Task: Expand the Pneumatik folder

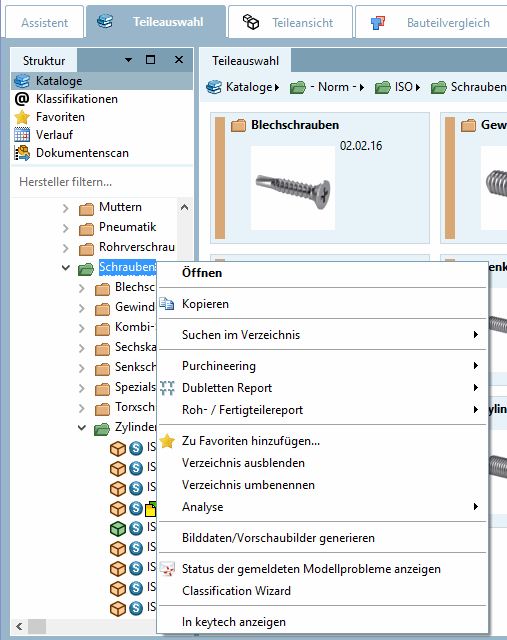Action: (65, 228)
